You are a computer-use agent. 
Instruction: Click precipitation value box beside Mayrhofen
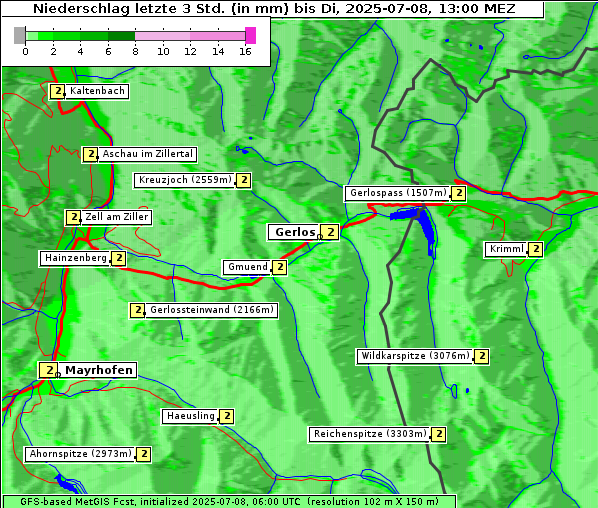[49, 370]
